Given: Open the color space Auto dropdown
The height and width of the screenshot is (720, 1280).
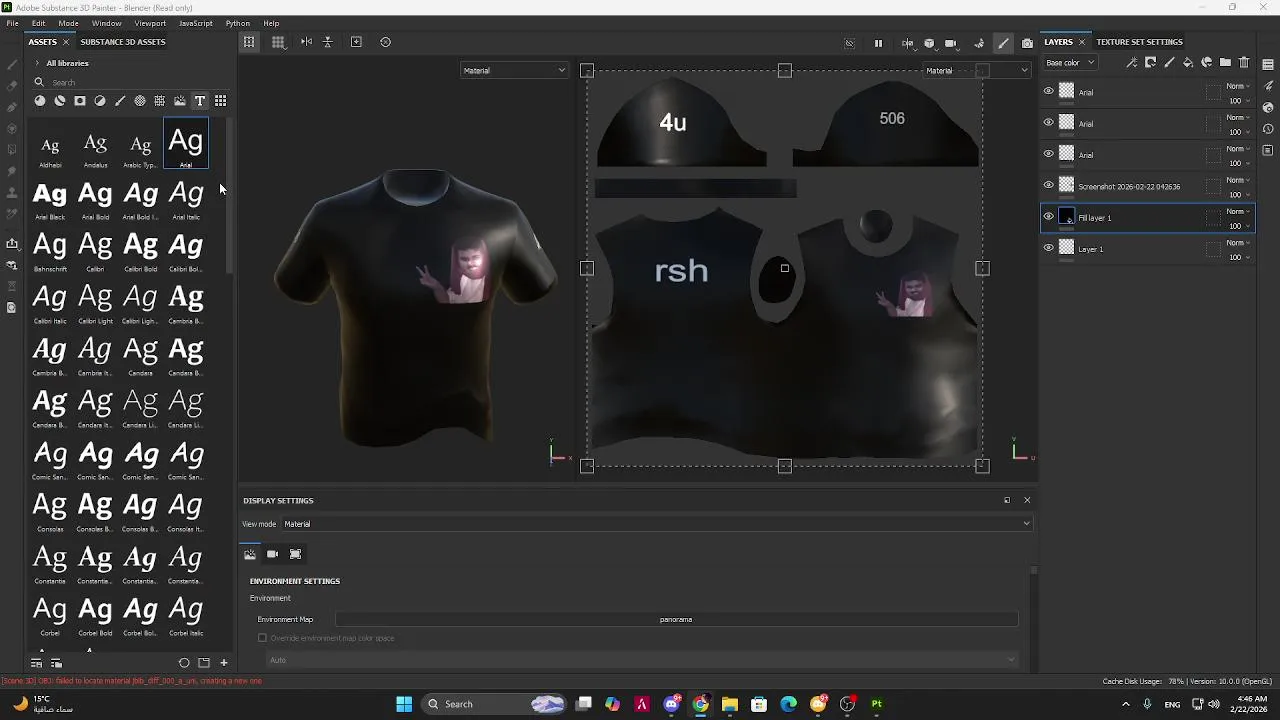Looking at the screenshot, I should [x=641, y=660].
